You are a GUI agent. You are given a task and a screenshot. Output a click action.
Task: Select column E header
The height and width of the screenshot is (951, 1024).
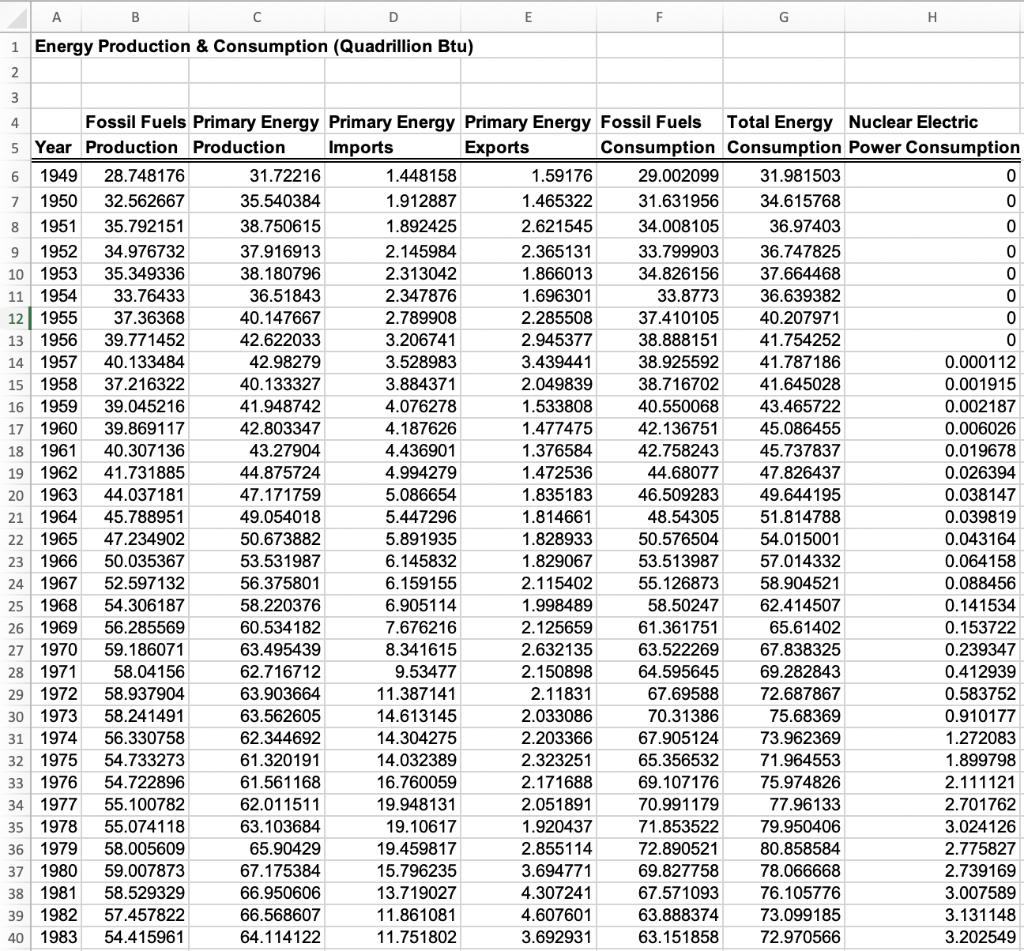click(x=528, y=17)
